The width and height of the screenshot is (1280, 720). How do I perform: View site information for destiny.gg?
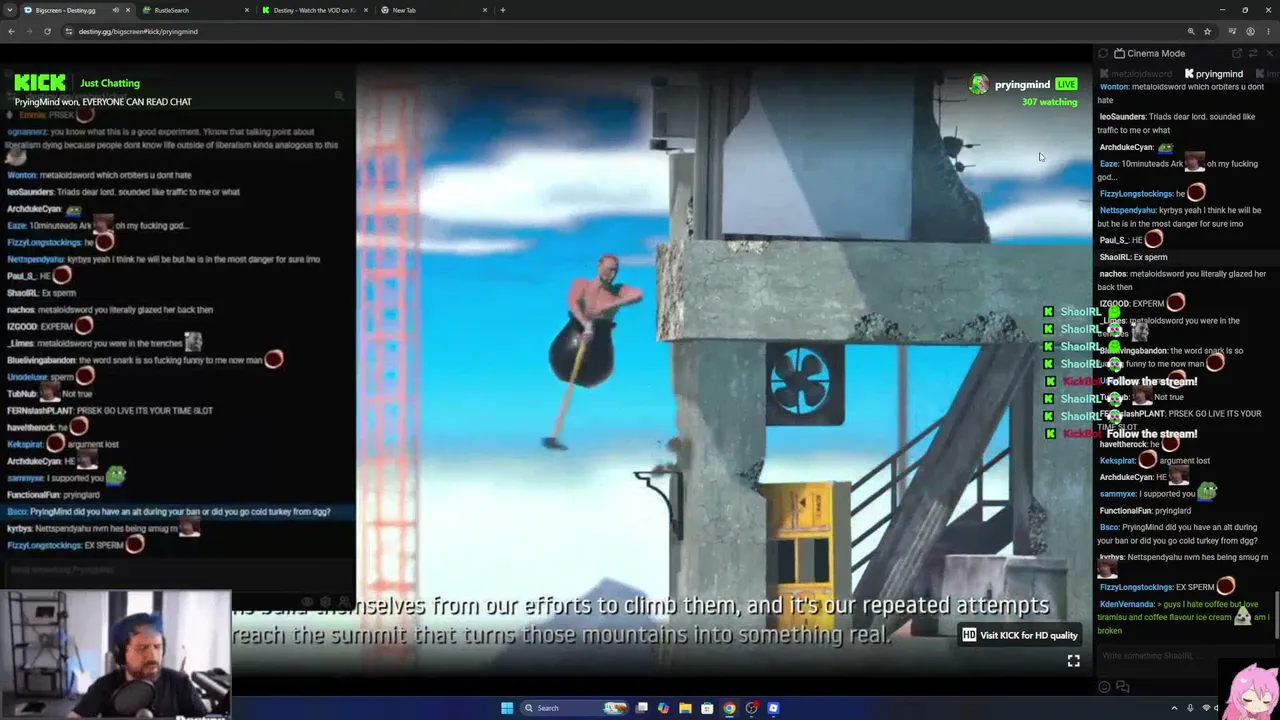tap(69, 31)
